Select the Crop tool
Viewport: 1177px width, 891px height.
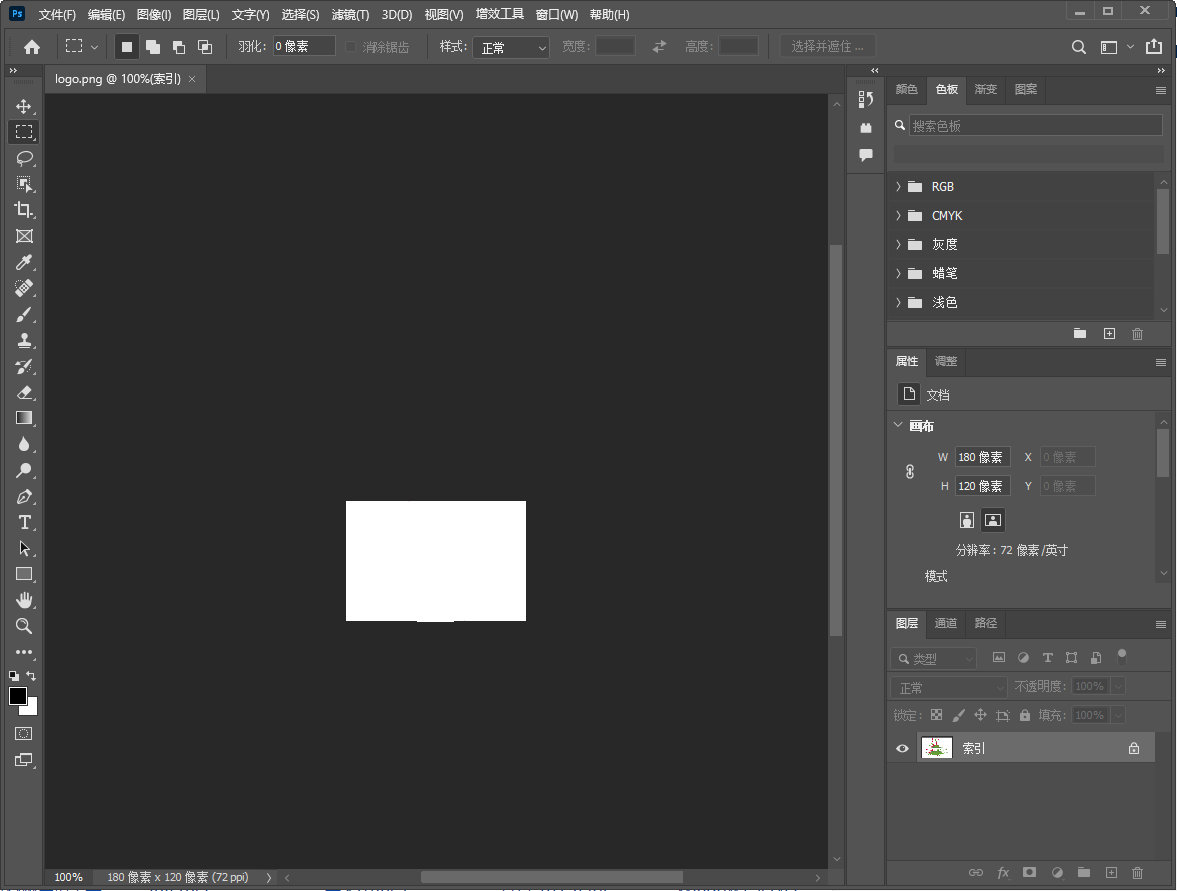(x=24, y=210)
